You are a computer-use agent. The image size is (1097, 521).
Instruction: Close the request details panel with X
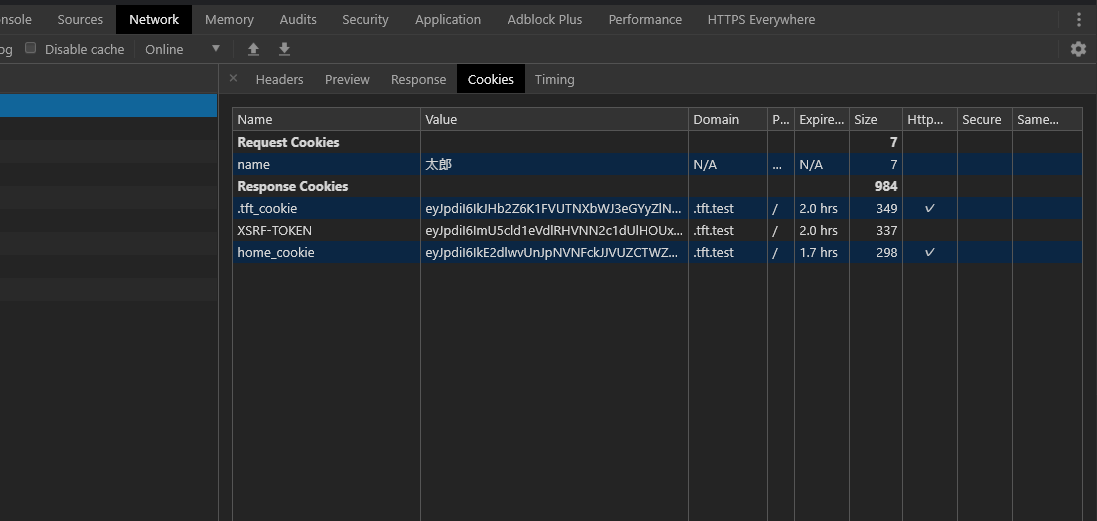point(233,78)
